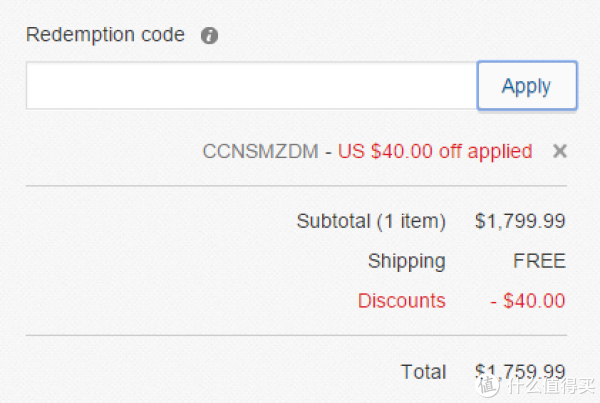Click the Shipping label
The image size is (600, 403).
pyautogui.click(x=407, y=262)
